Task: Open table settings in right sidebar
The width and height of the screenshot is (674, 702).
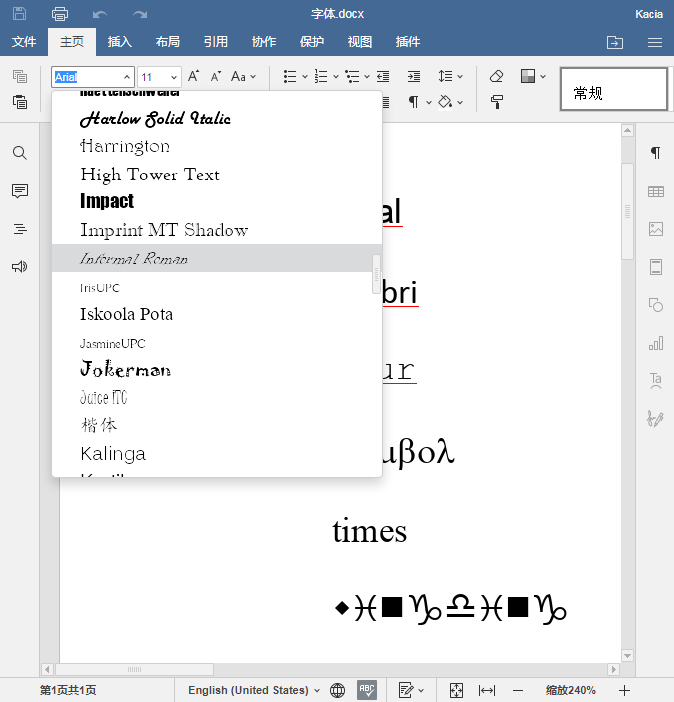Action: [x=656, y=192]
